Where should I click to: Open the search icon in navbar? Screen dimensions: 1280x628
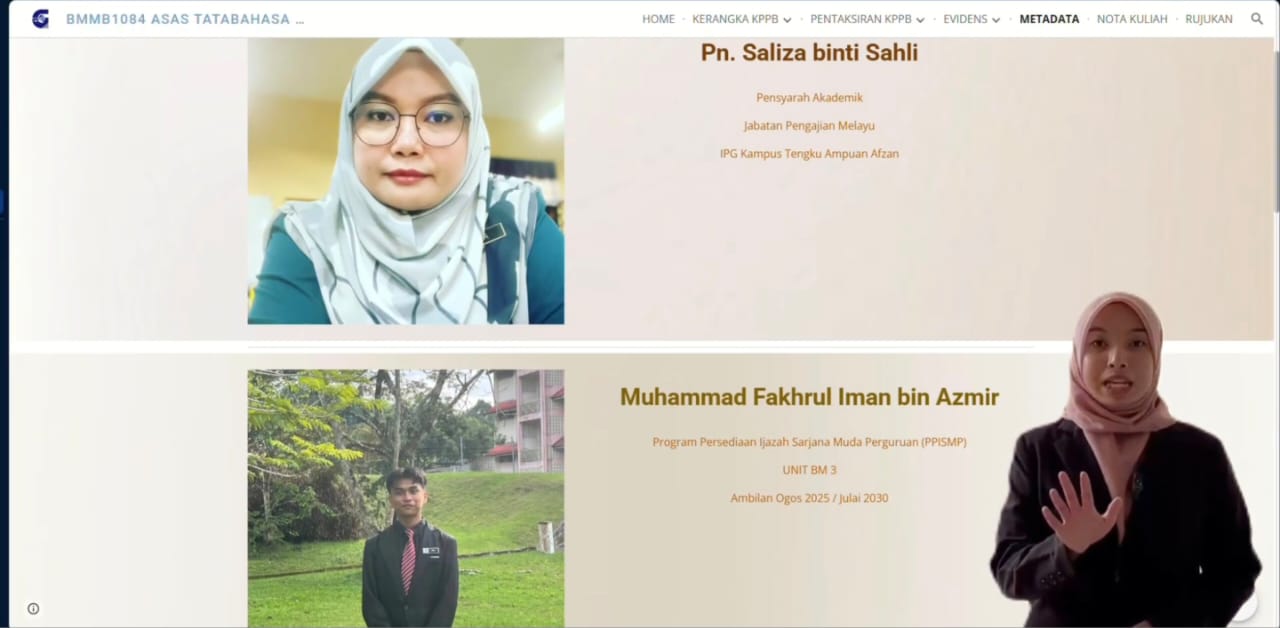pos(1257,19)
